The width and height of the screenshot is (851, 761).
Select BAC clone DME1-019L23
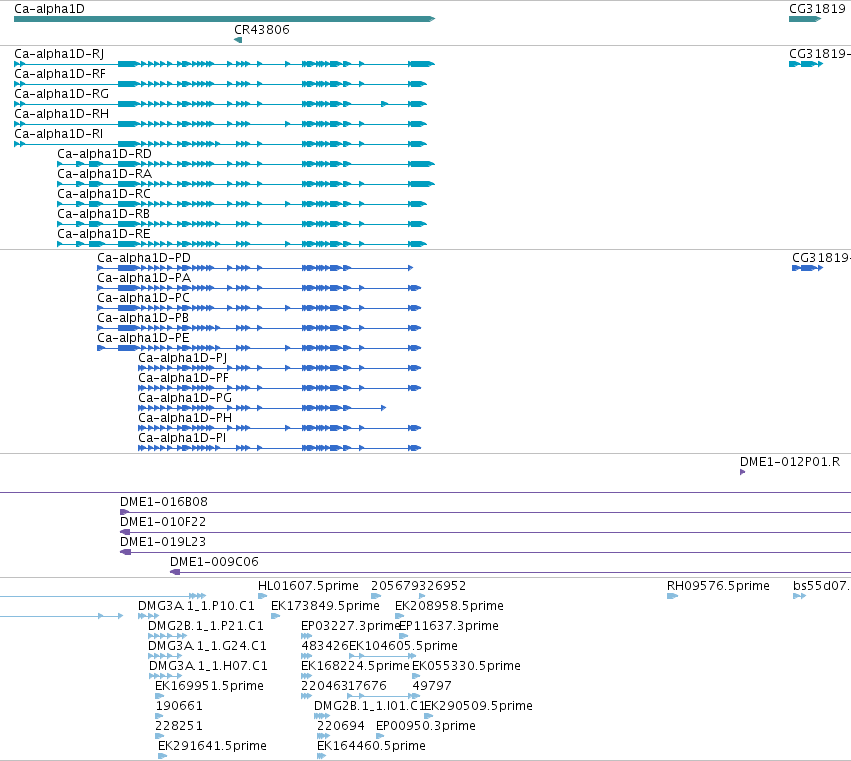485,552
